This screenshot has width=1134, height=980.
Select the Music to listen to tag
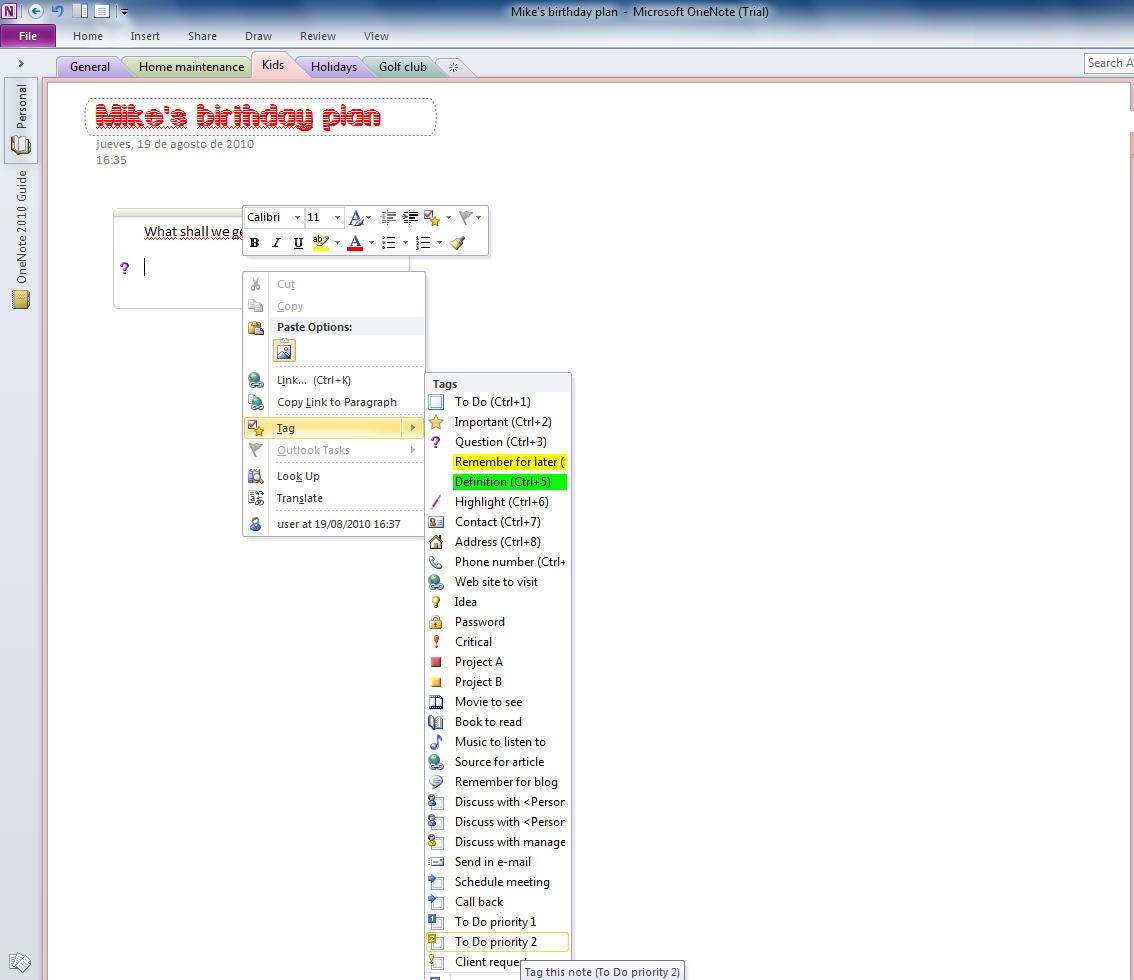tap(498, 742)
